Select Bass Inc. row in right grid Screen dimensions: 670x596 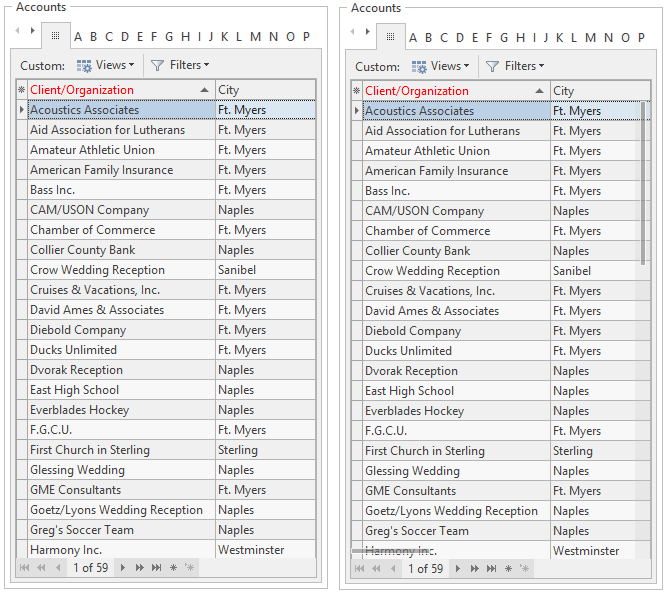click(501, 191)
